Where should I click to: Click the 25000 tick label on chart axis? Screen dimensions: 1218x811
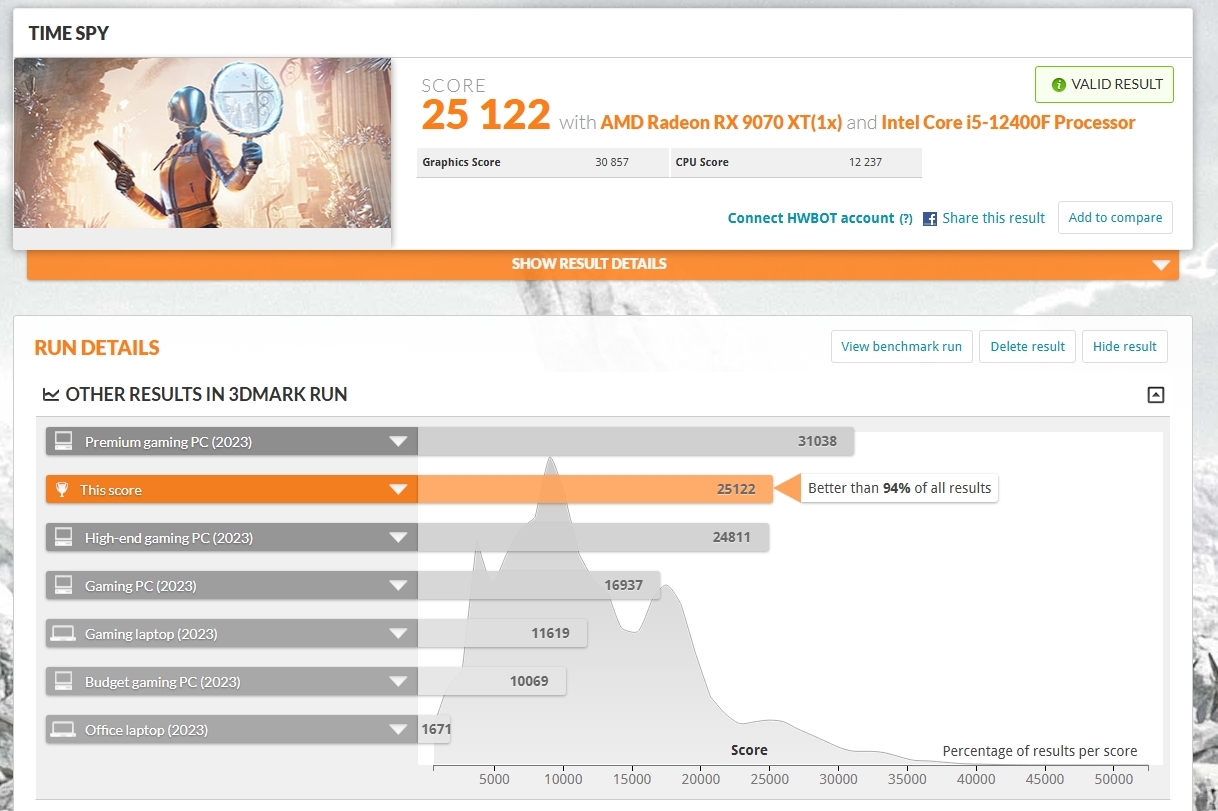[770, 780]
